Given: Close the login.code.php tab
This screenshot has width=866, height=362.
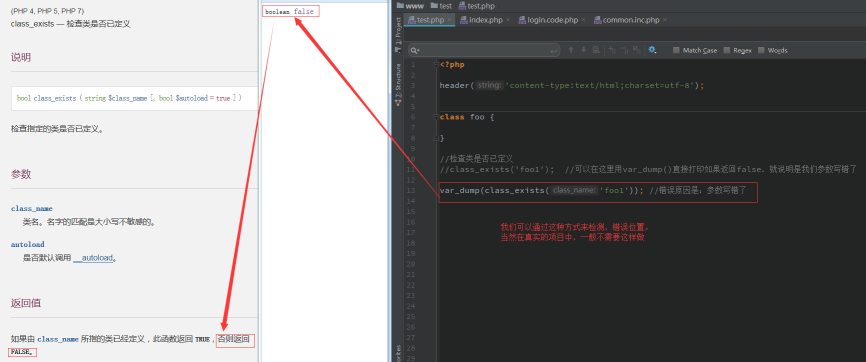Looking at the screenshot, I should coord(583,20).
